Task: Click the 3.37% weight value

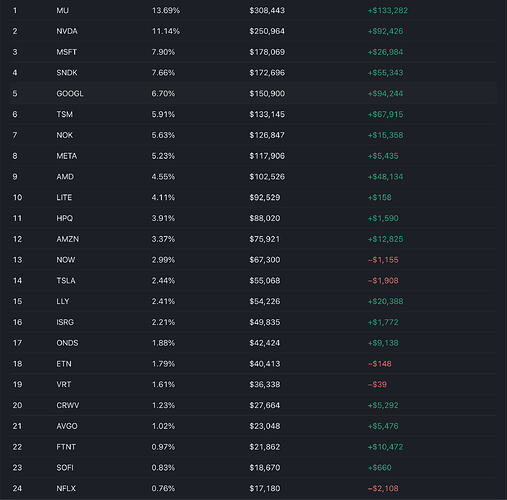Action: (163, 239)
